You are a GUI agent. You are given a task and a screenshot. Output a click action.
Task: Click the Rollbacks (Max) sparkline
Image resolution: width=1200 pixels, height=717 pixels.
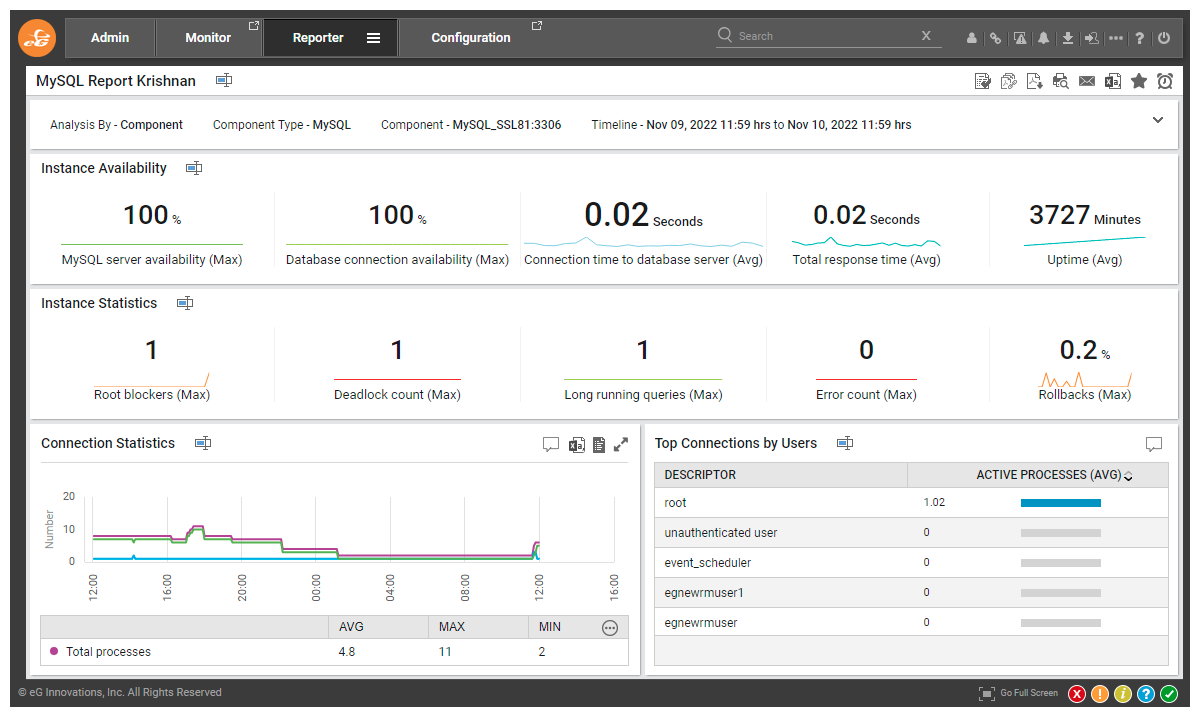1085,380
